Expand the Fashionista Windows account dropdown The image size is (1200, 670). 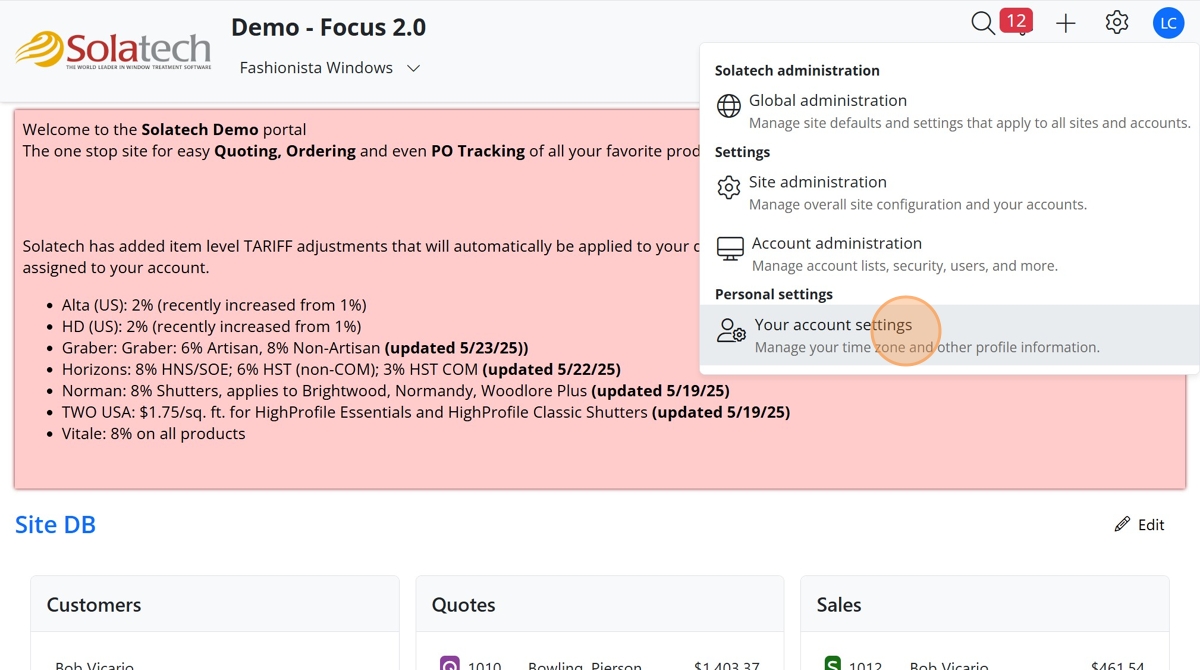point(330,68)
